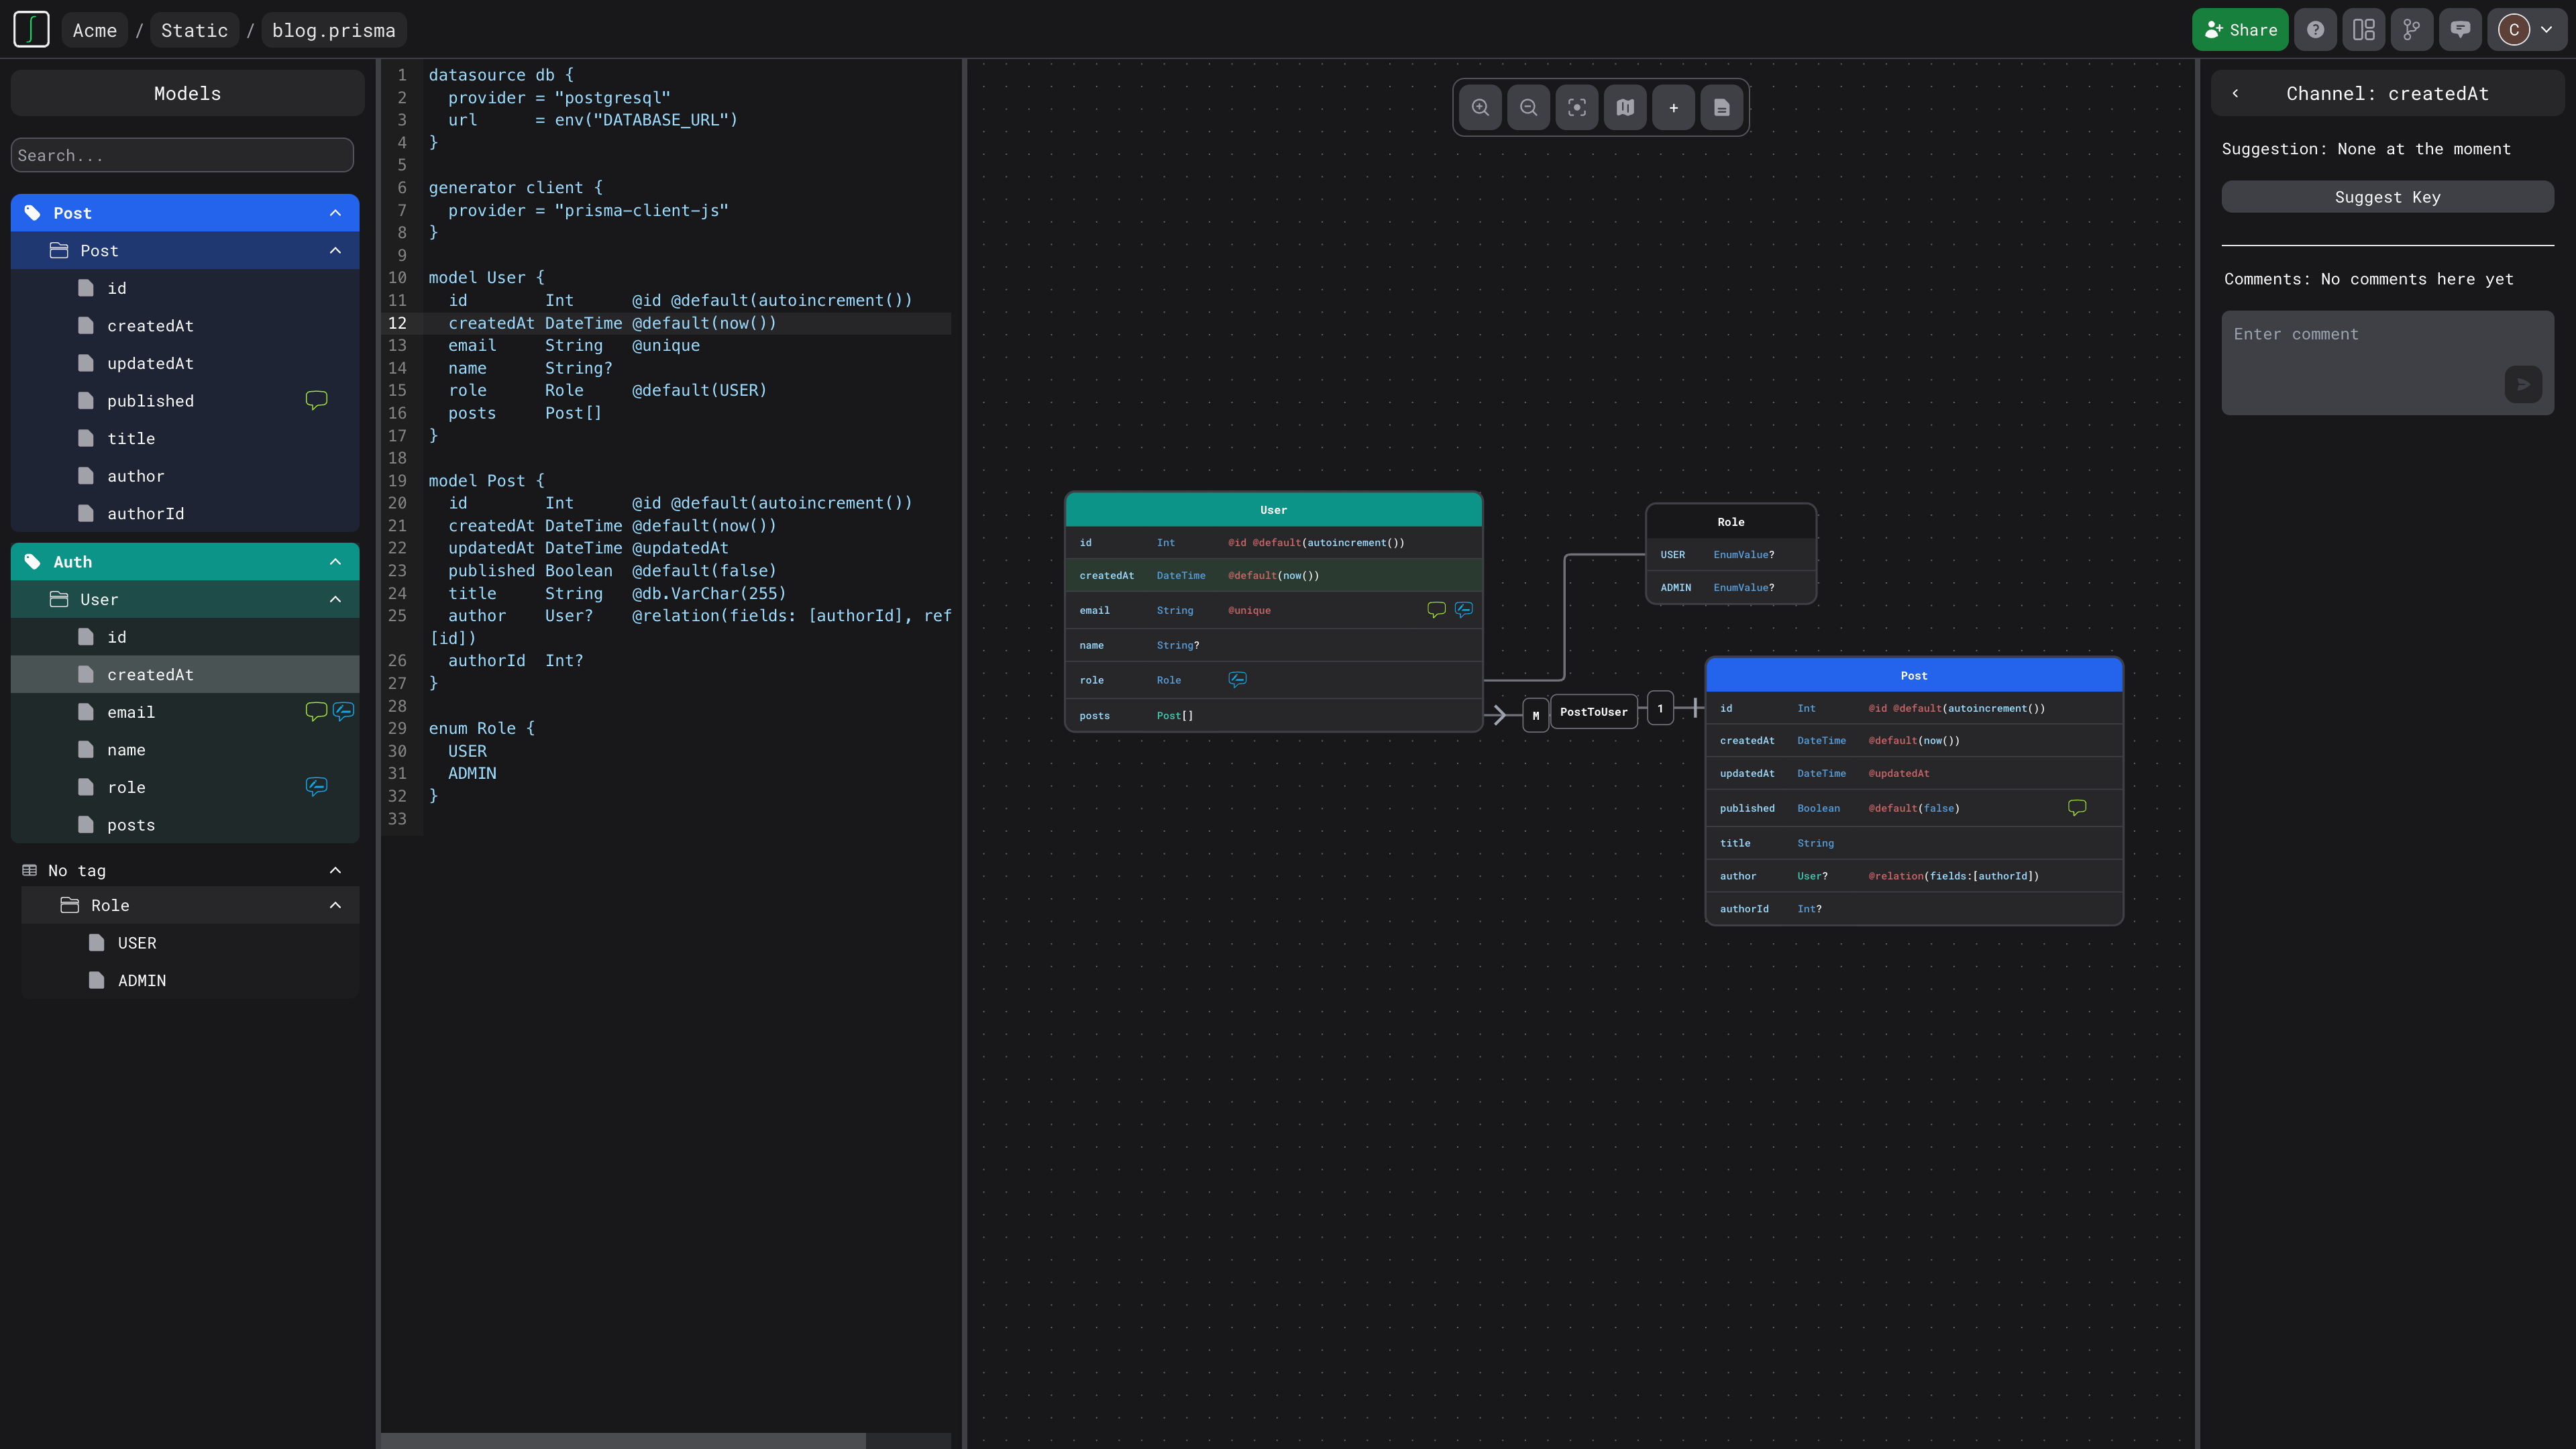The image size is (2576, 1449).
Task: Click 'enum Role {' line in code editor
Action: click(x=482, y=728)
